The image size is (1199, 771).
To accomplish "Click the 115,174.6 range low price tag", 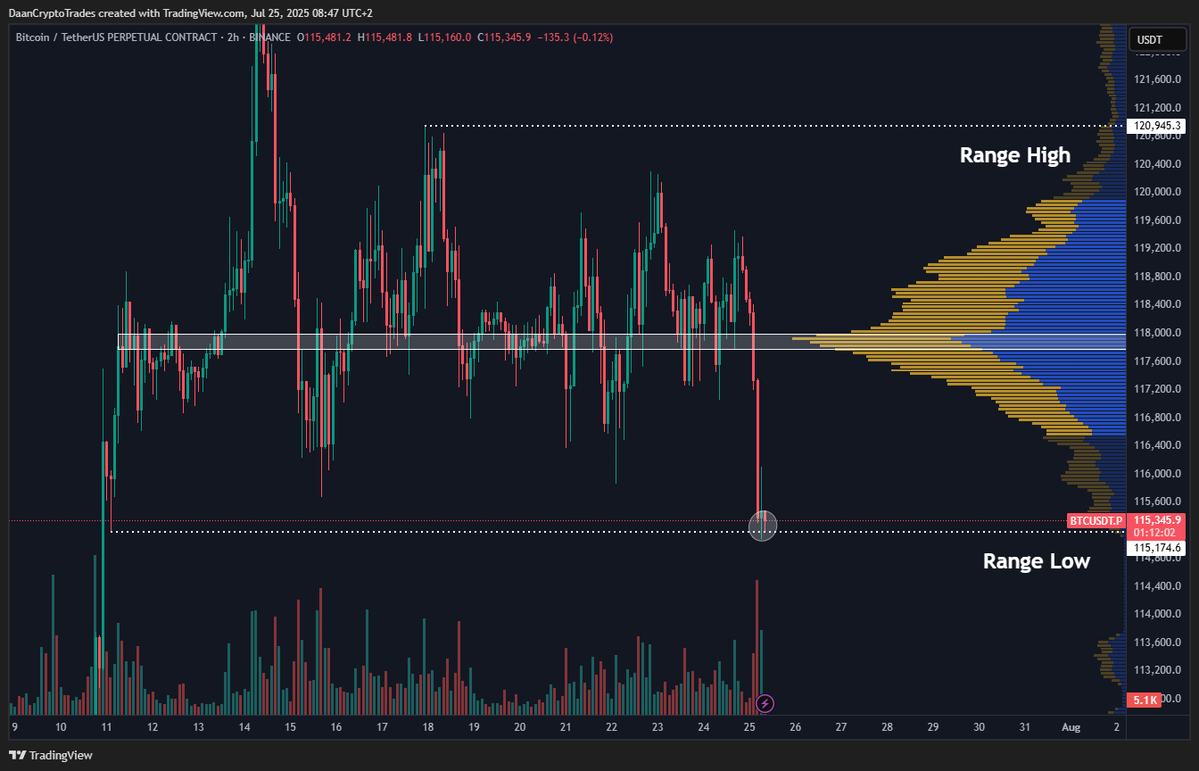I will point(1157,548).
